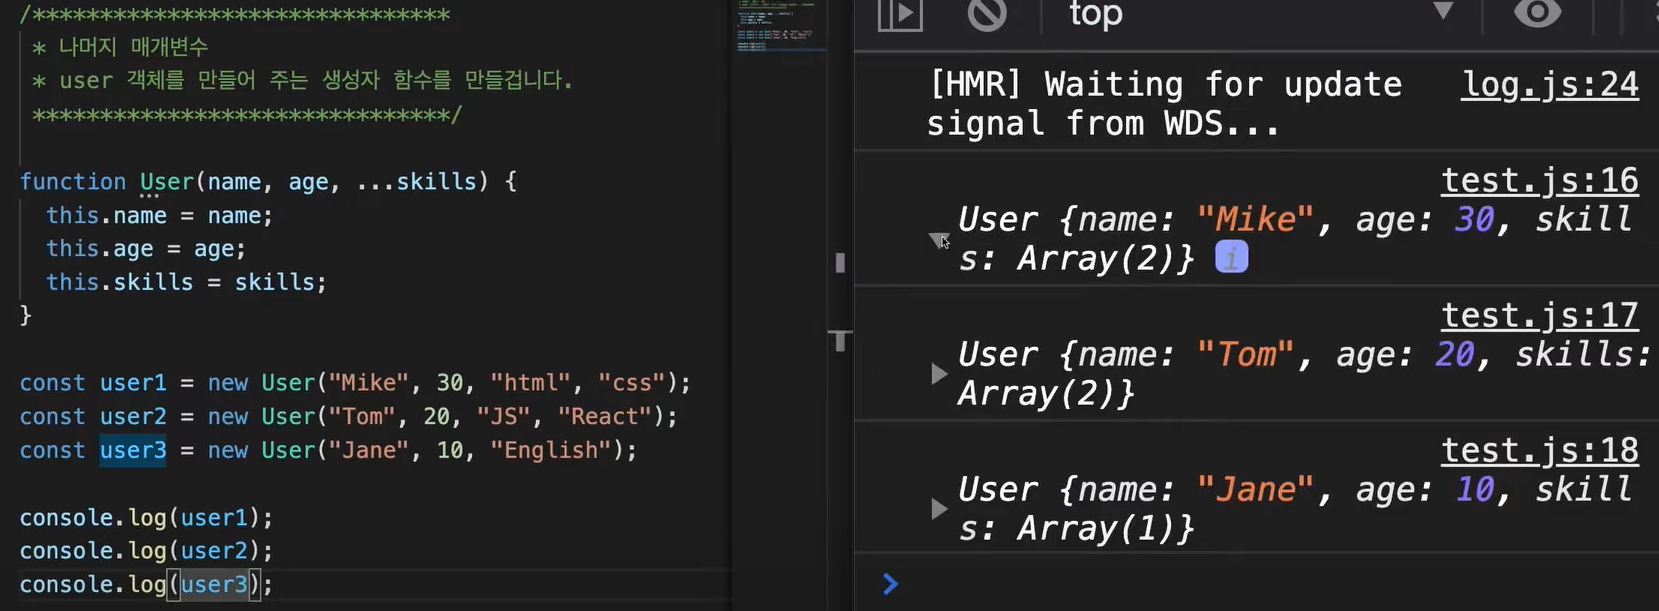Open the test.js:16 source link
The width and height of the screenshot is (1659, 611).
[1540, 181]
